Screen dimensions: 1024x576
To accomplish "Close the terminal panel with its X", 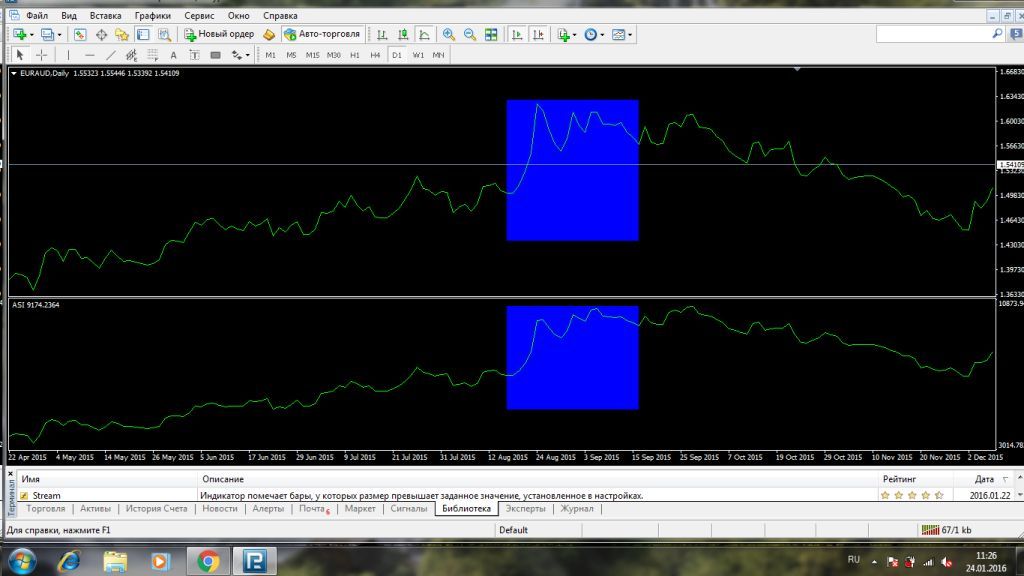I will (10, 473).
